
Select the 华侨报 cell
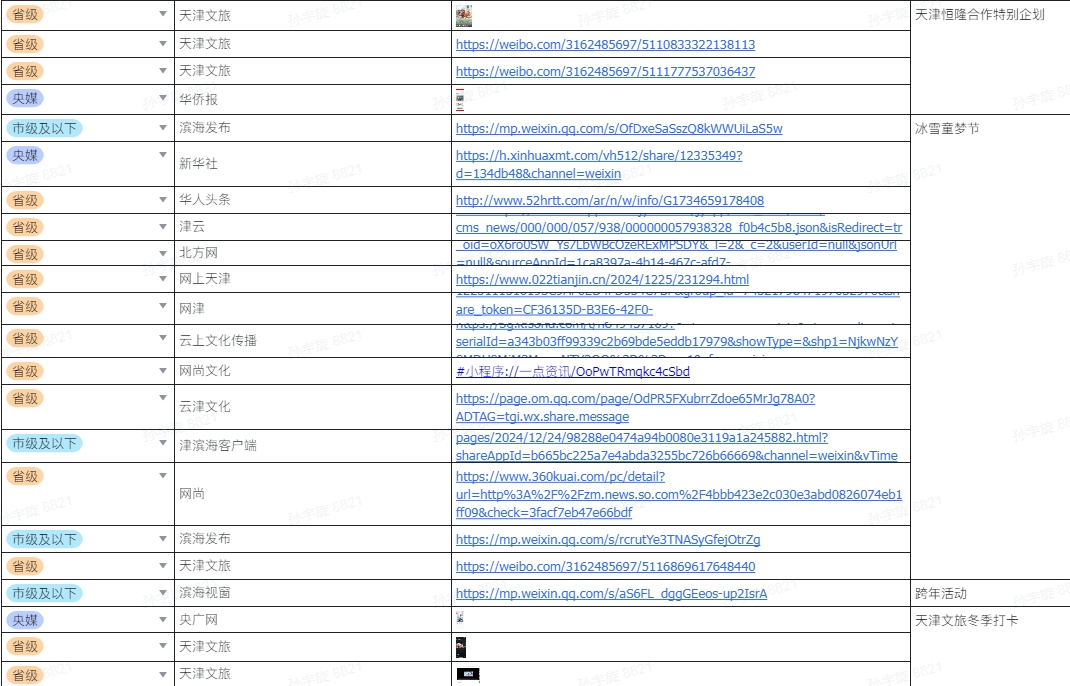[313, 100]
